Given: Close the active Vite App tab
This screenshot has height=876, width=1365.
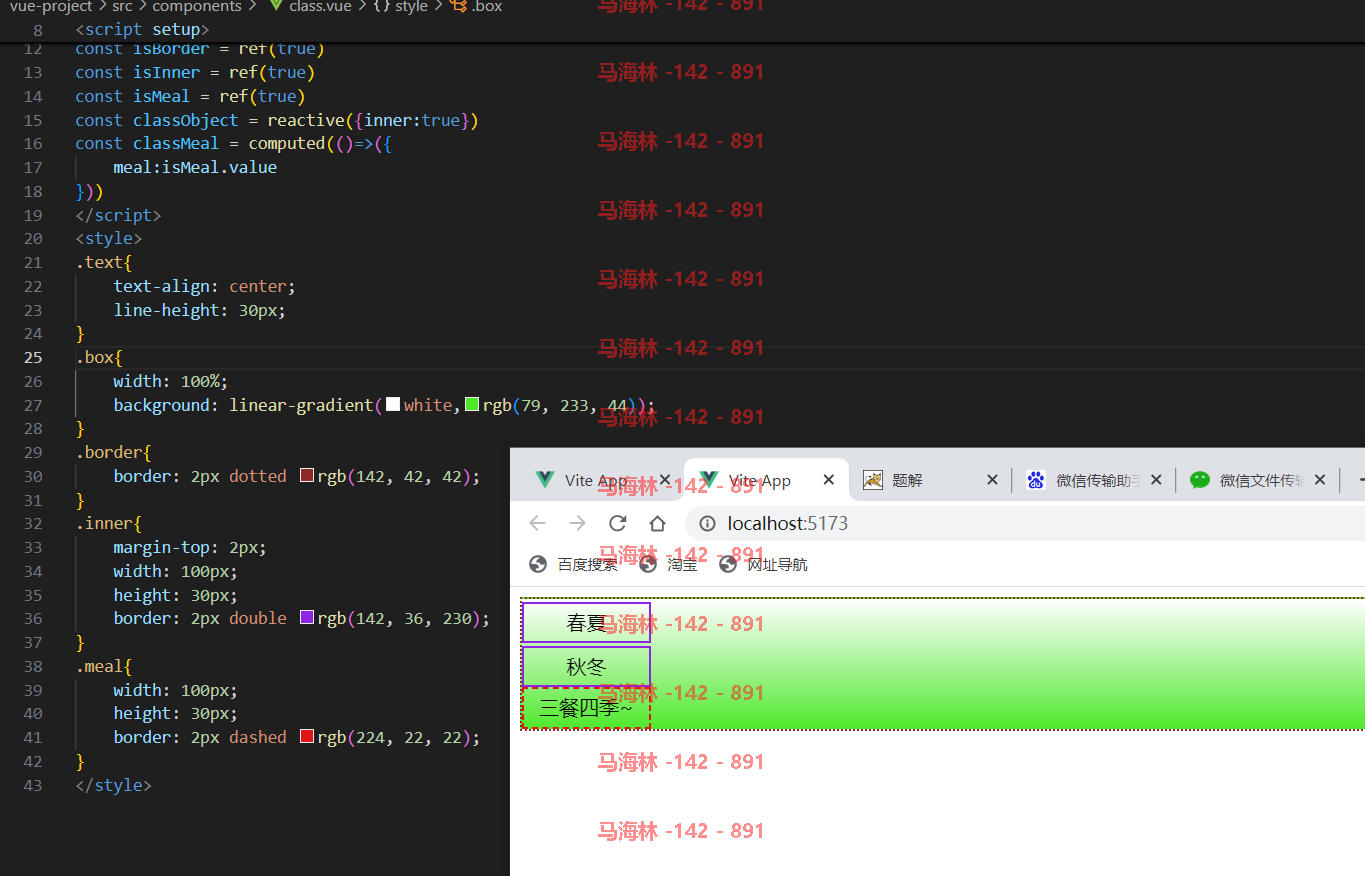Looking at the screenshot, I should (x=828, y=480).
